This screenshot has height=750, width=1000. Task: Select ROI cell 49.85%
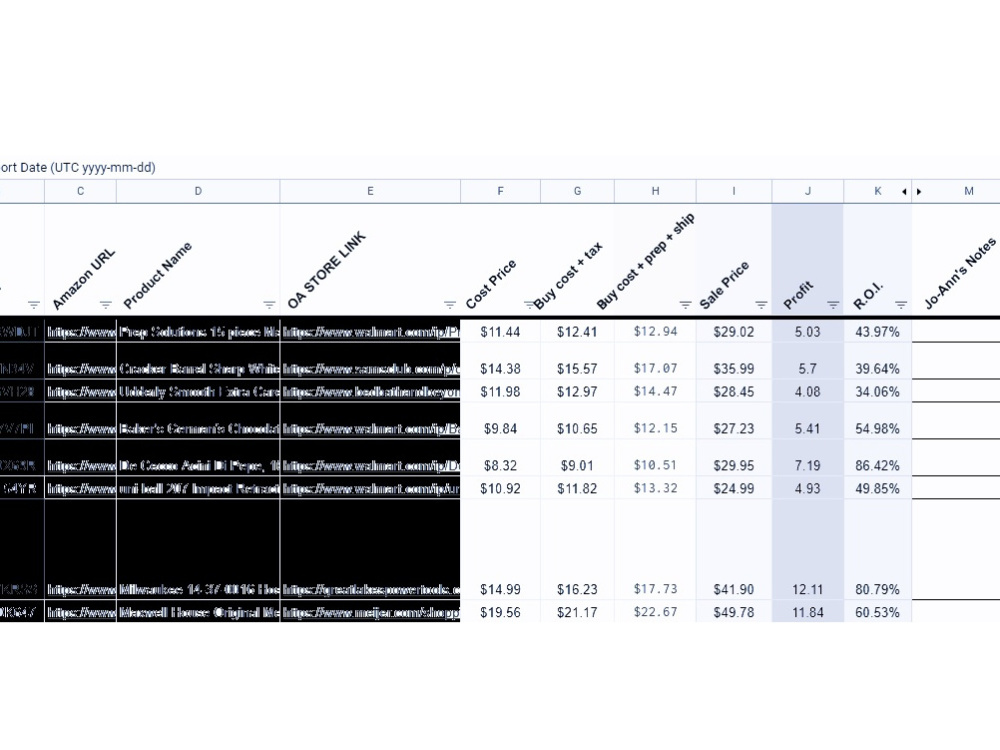[x=878, y=488]
